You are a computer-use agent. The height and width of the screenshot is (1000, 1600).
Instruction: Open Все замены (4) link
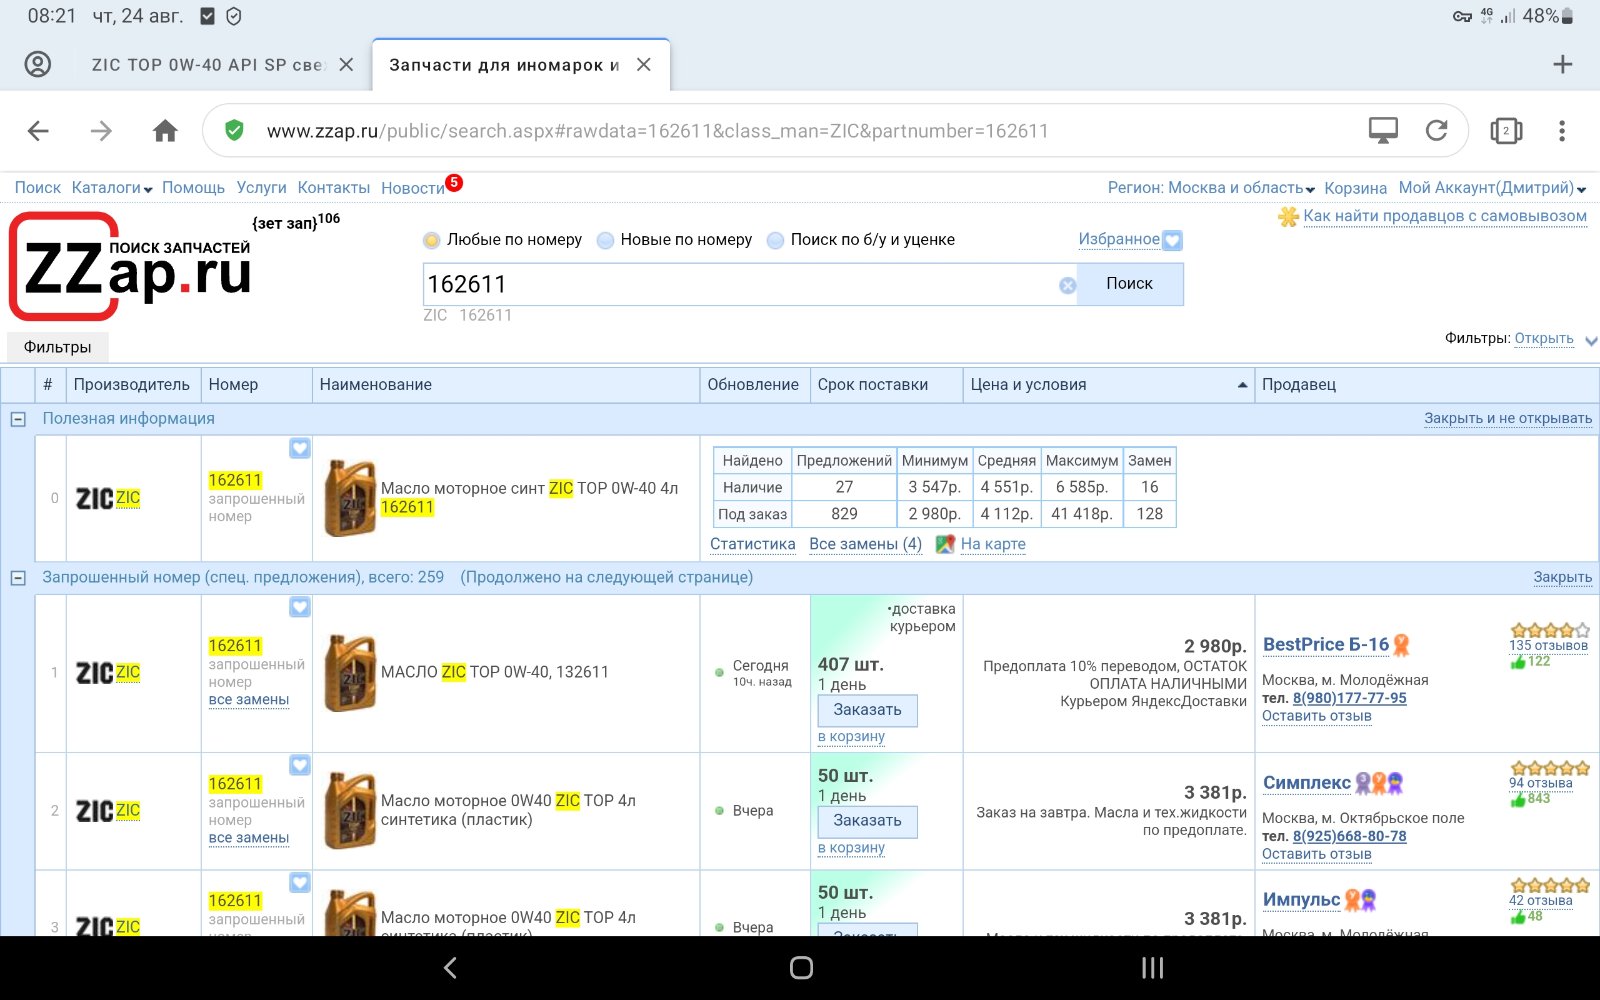(865, 544)
